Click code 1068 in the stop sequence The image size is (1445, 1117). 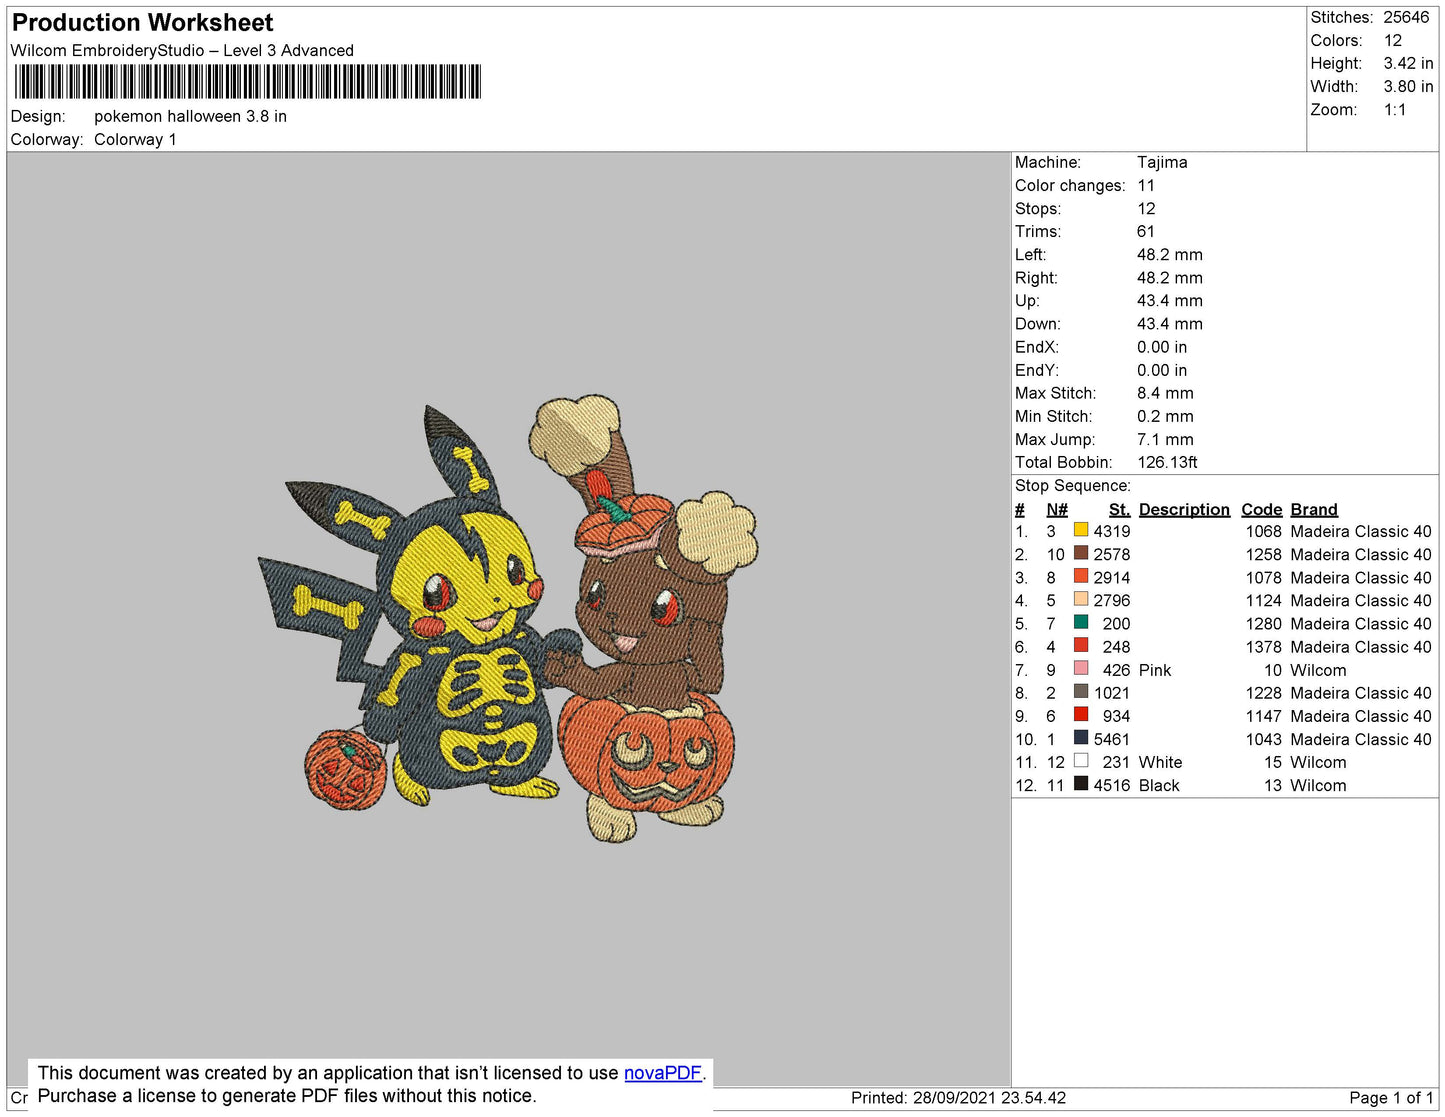pos(1263,531)
